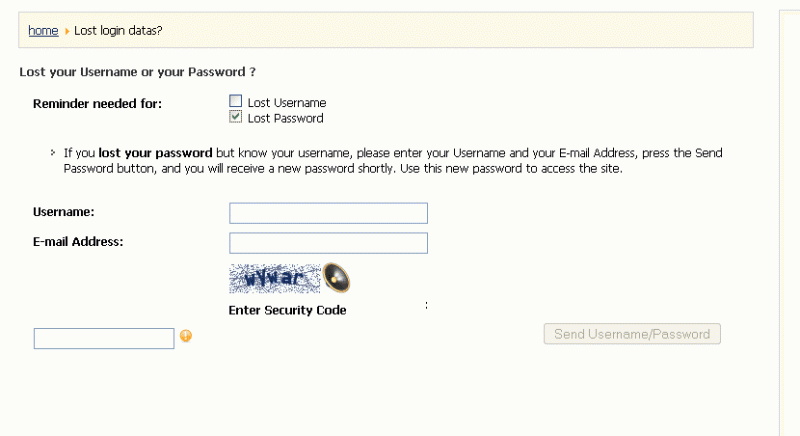Image resolution: width=800 pixels, height=436 pixels.
Task: Focus the security code input field
Action: (104, 339)
